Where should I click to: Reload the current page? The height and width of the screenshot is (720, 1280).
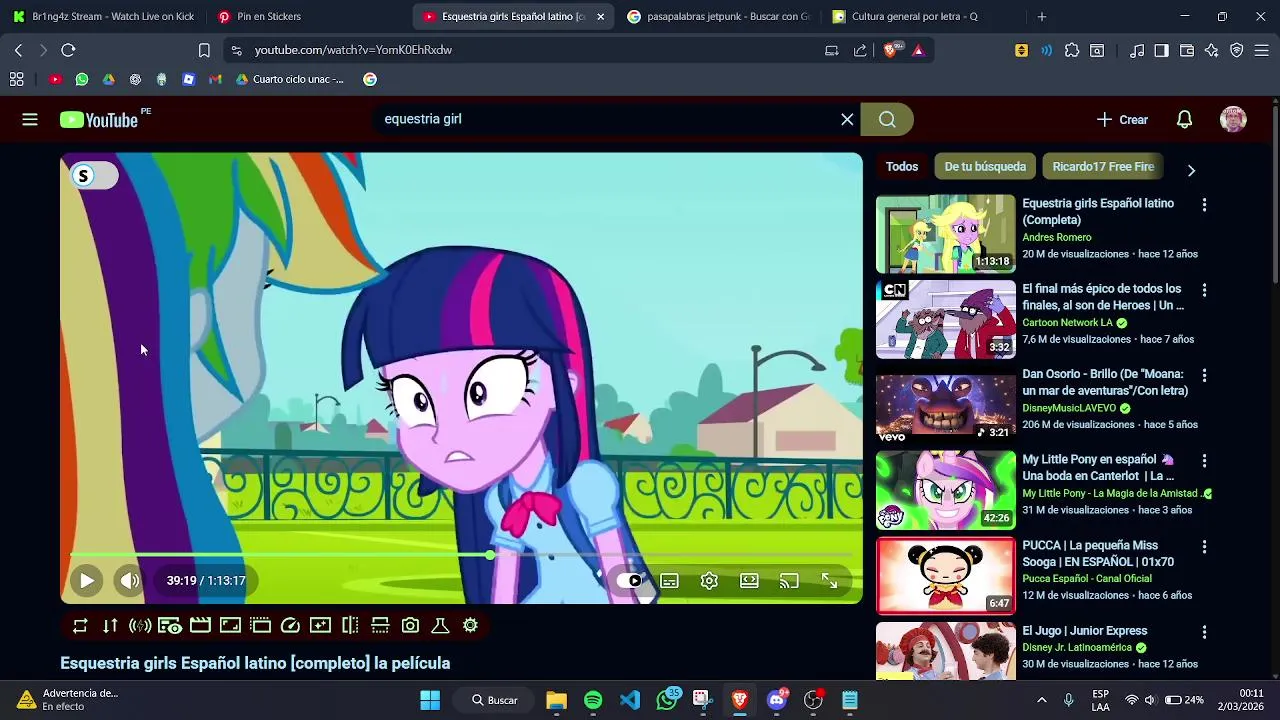[68, 50]
